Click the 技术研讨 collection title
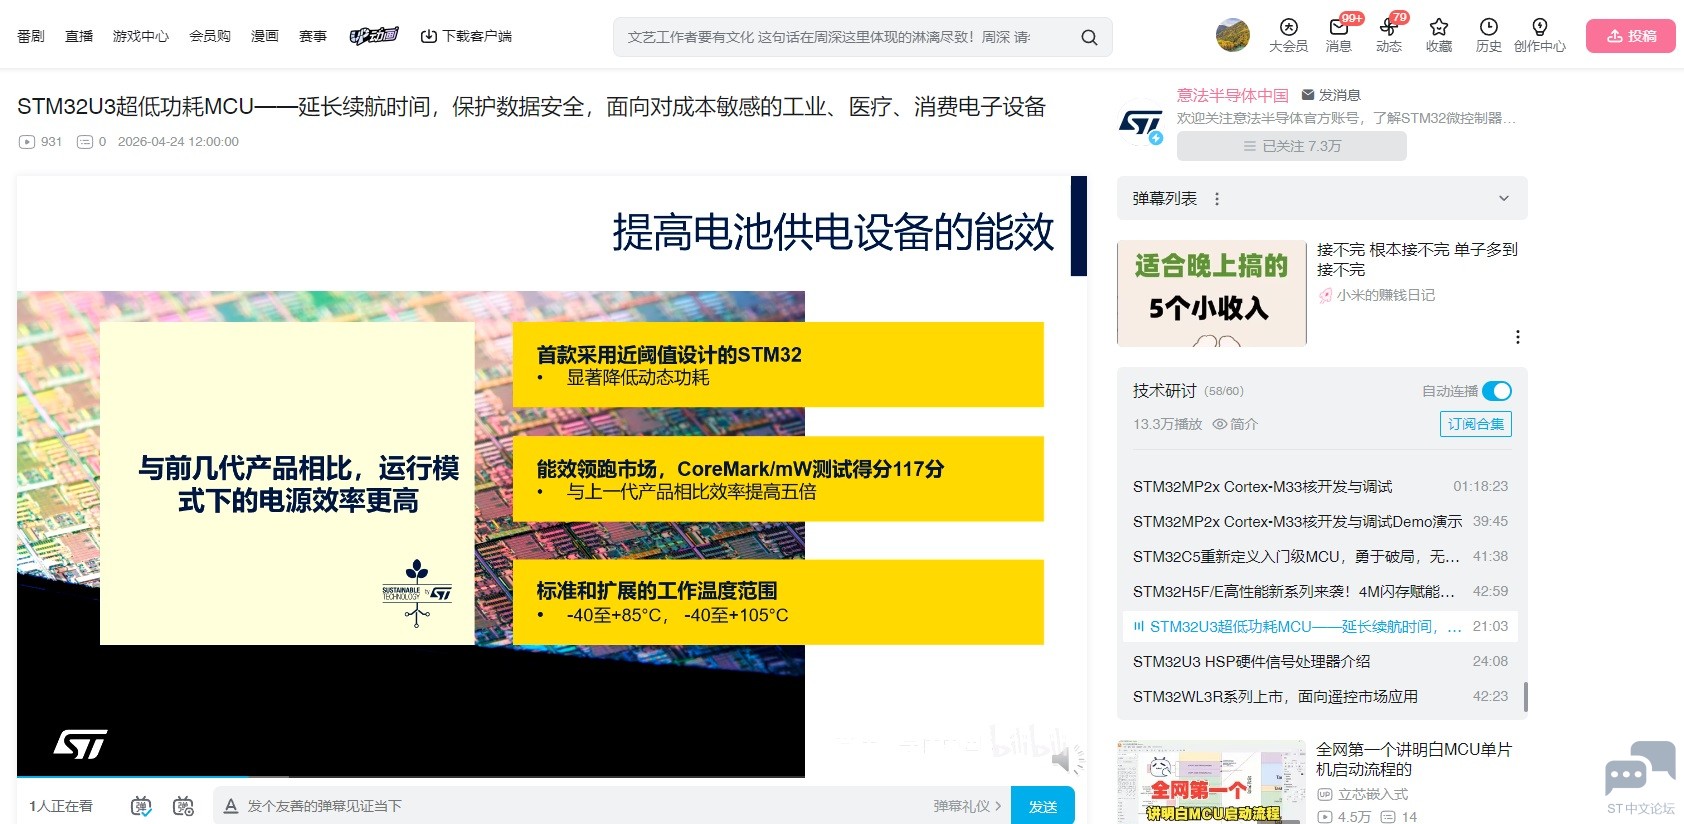The image size is (1684, 824). (1164, 391)
